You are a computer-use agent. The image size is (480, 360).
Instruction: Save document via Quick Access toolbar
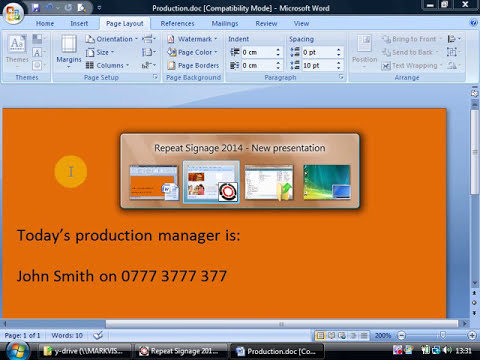[36, 7]
